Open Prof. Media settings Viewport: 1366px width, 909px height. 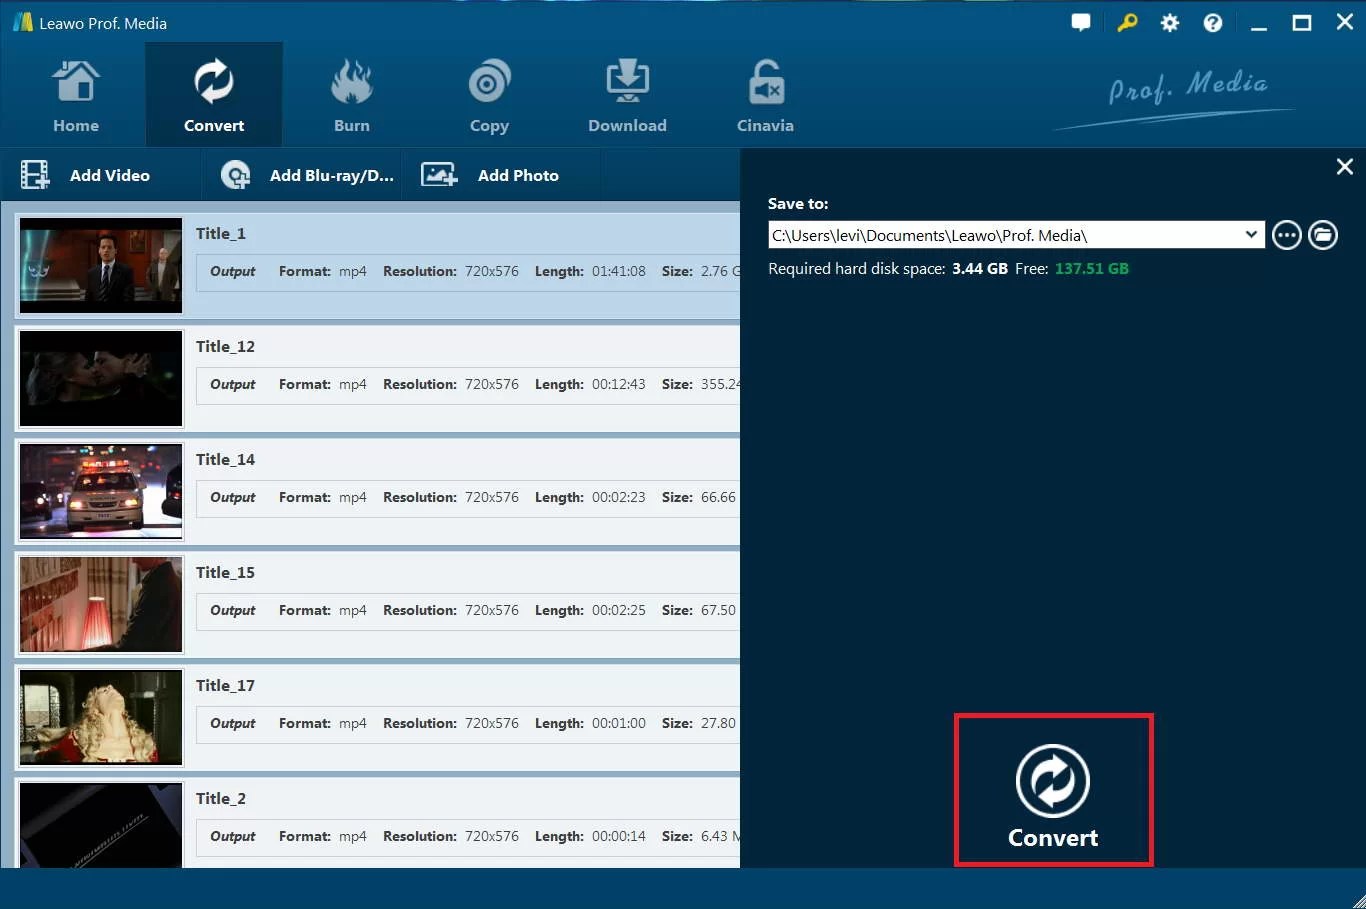(x=1169, y=22)
